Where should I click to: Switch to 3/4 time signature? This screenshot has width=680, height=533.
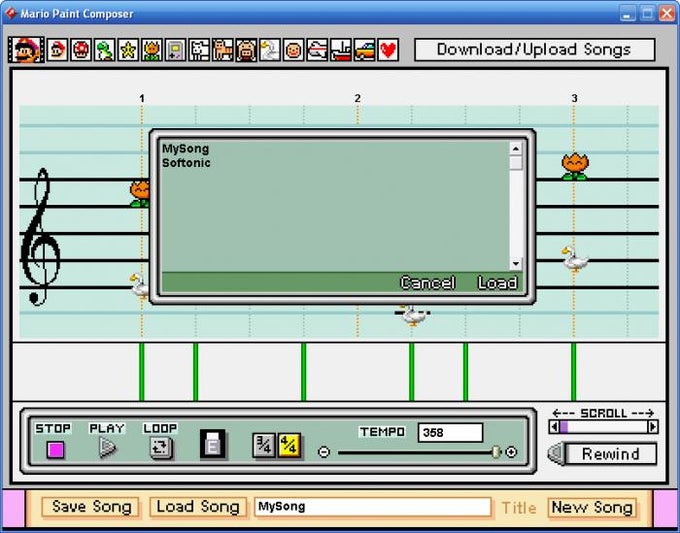click(264, 445)
